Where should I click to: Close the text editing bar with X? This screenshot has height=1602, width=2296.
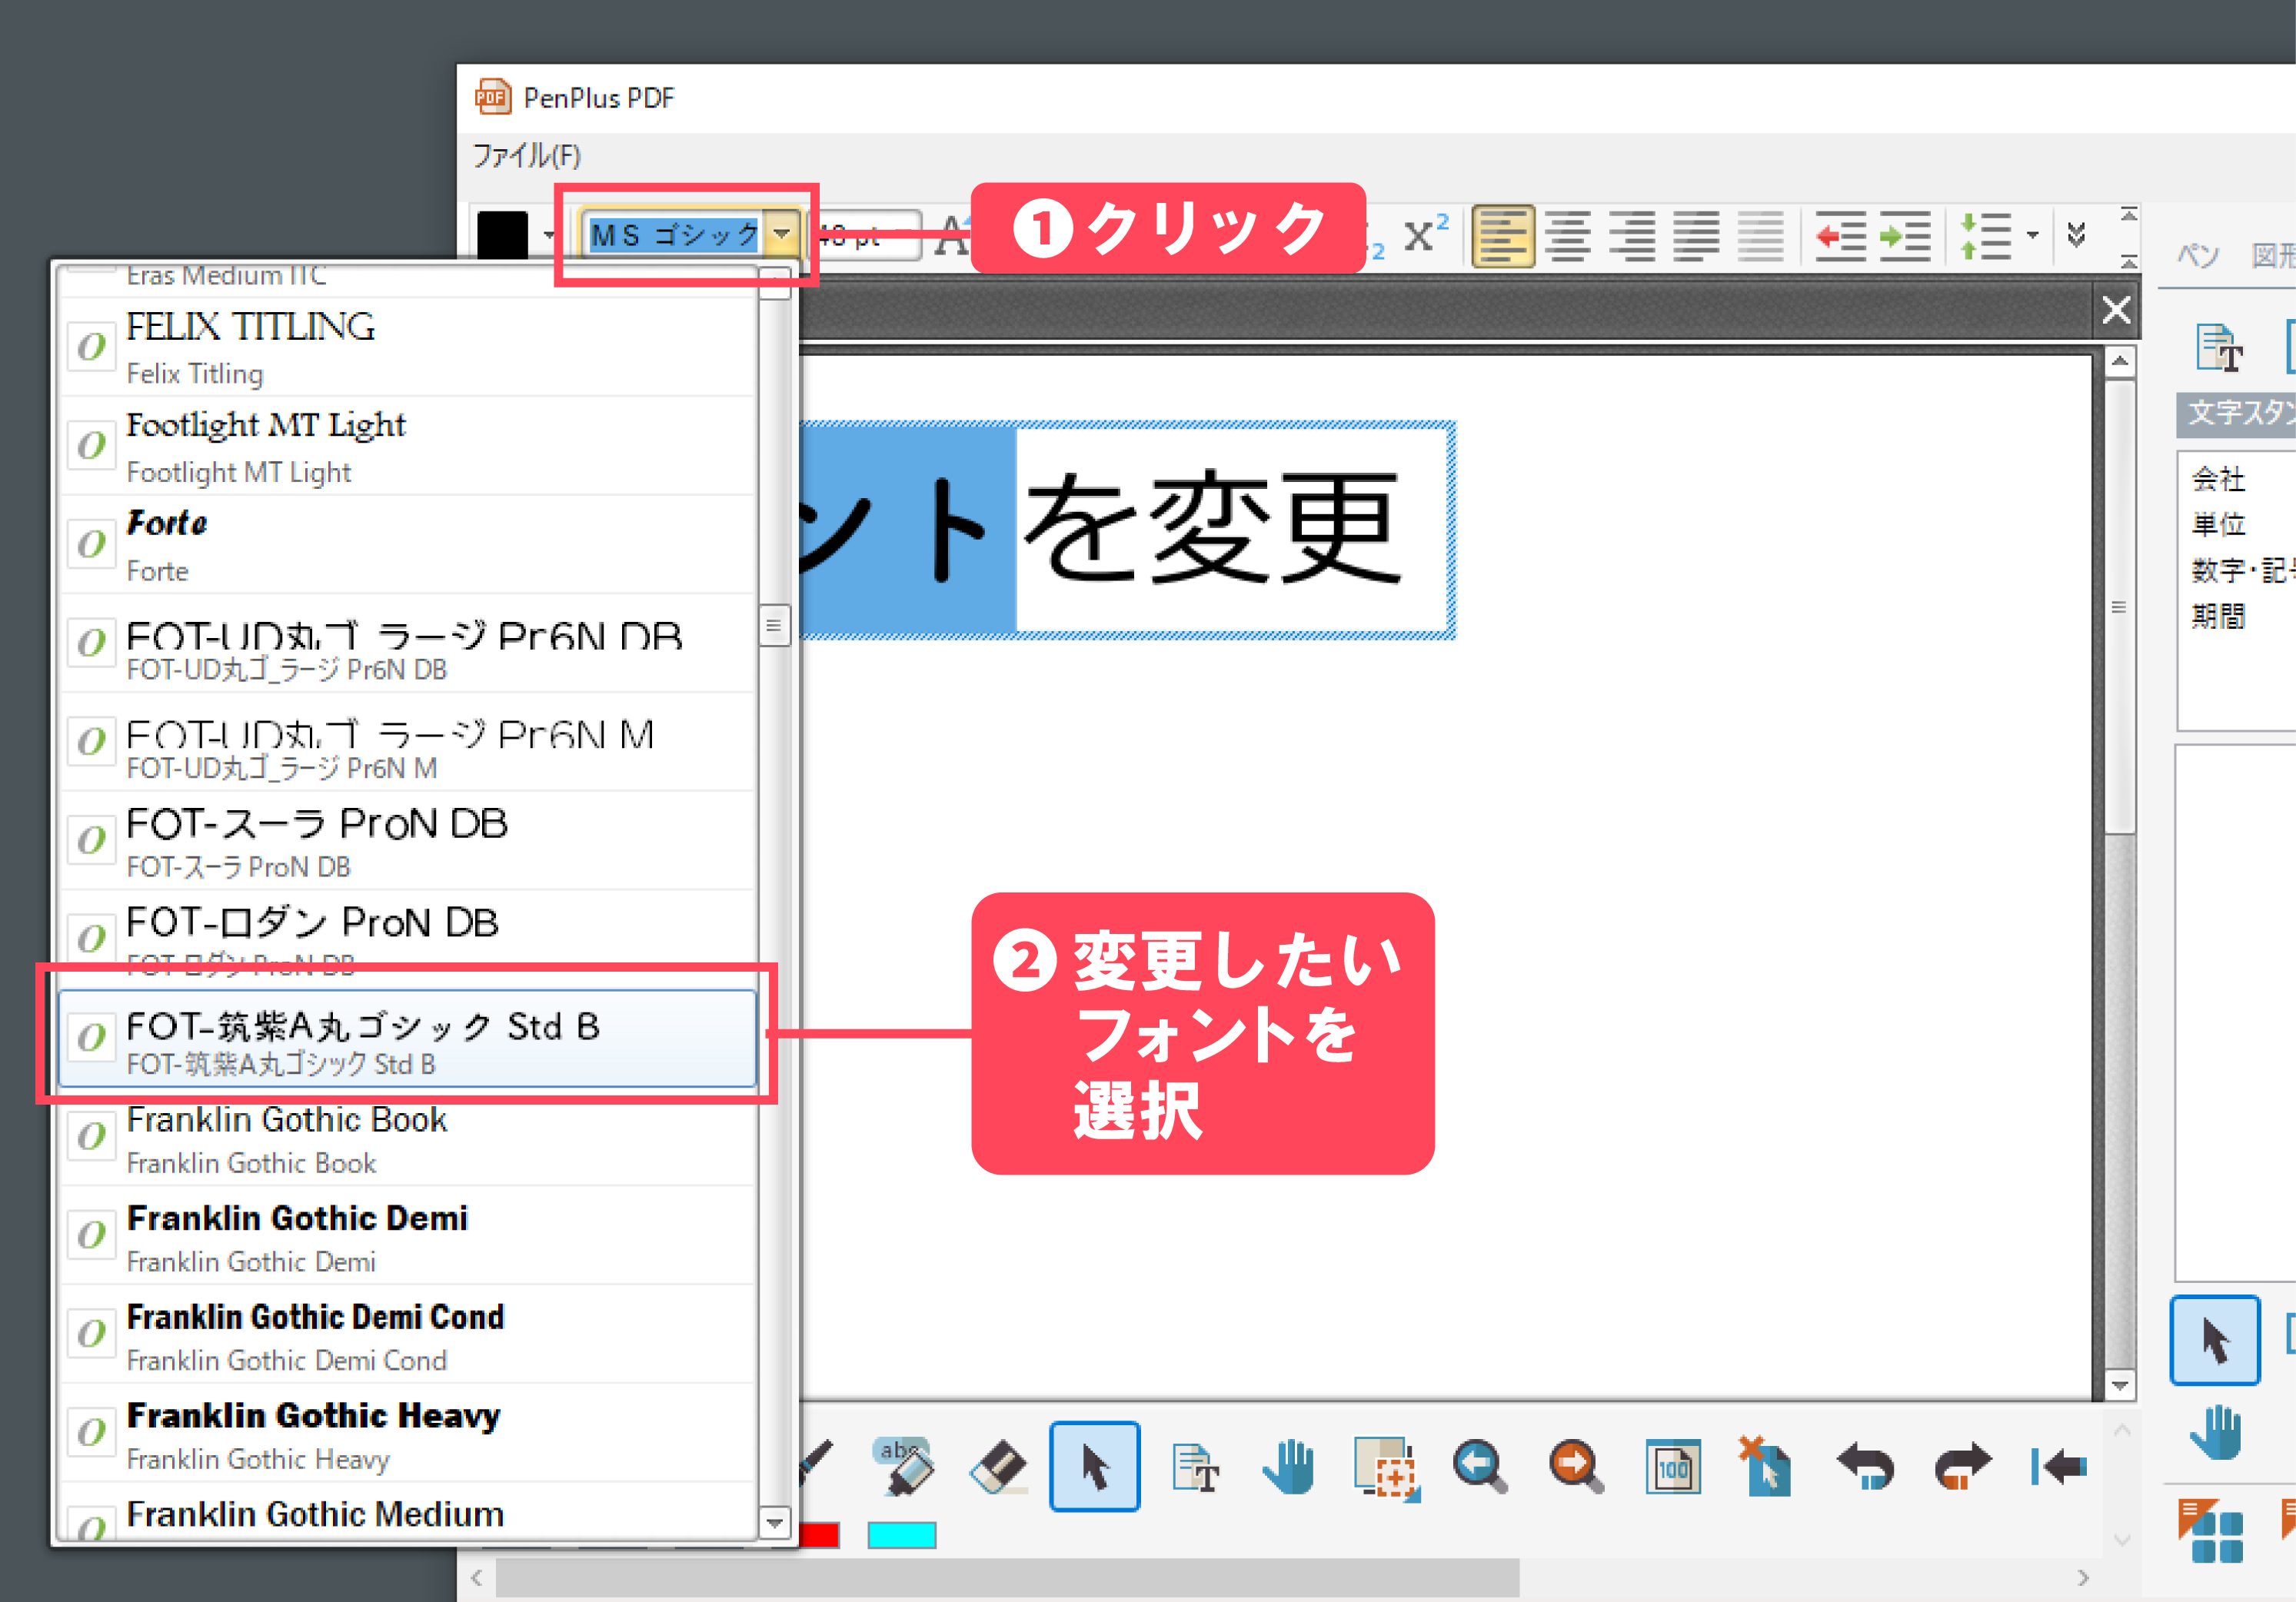[2116, 310]
